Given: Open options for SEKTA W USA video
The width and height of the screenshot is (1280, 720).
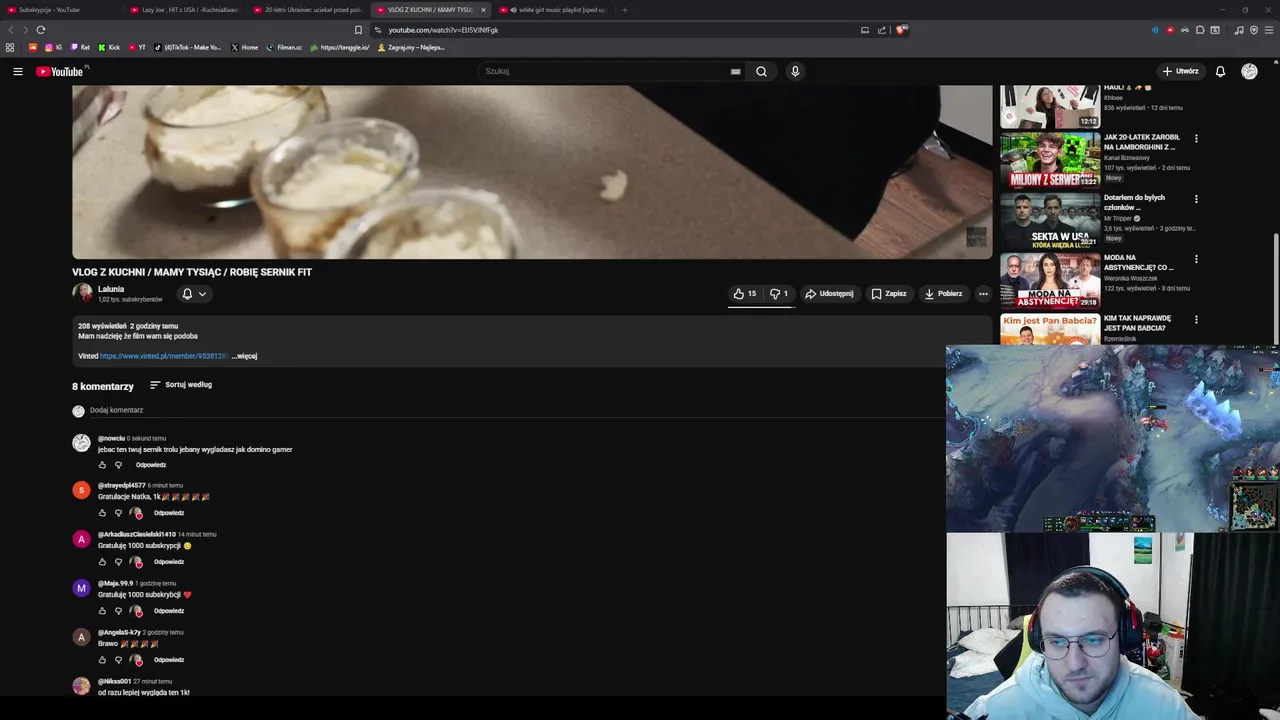Looking at the screenshot, I should pyautogui.click(x=1196, y=199).
